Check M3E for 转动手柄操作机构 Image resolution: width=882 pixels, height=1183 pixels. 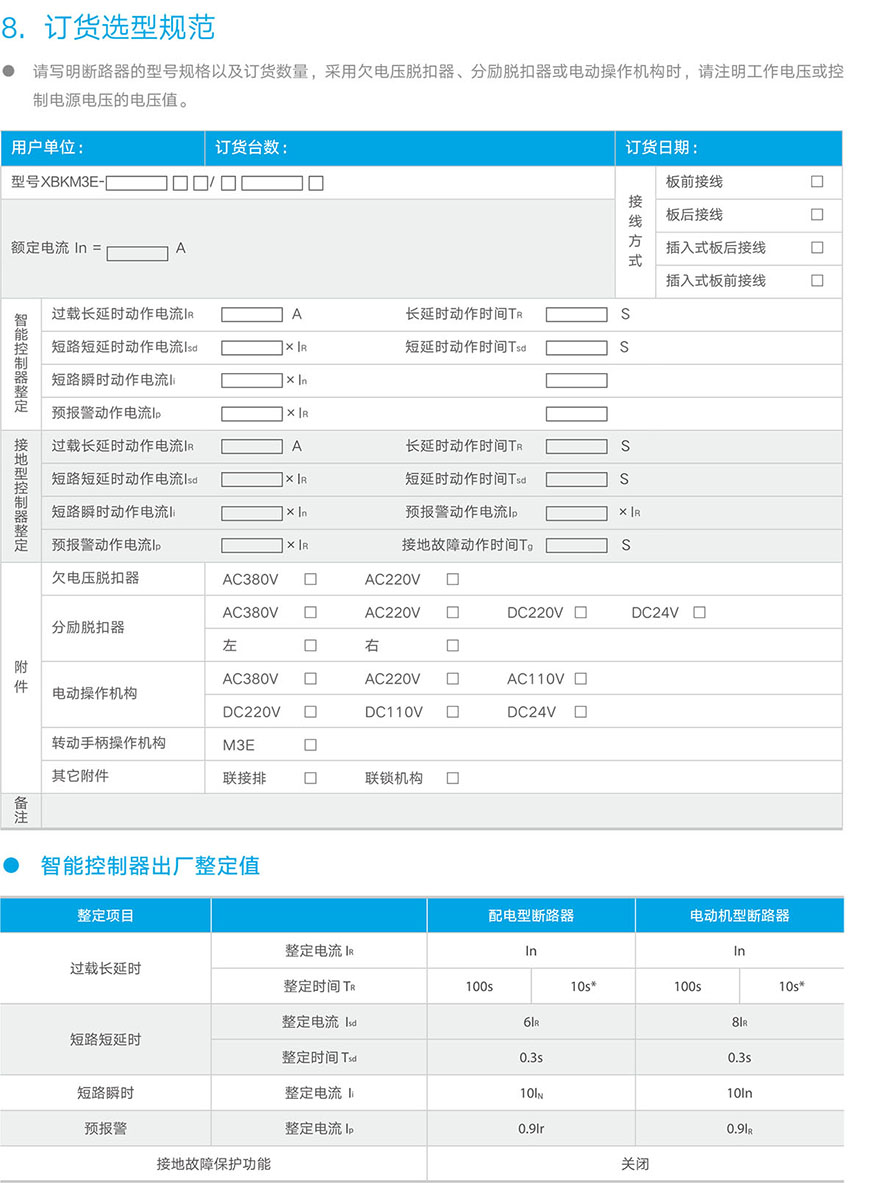pyautogui.click(x=310, y=745)
